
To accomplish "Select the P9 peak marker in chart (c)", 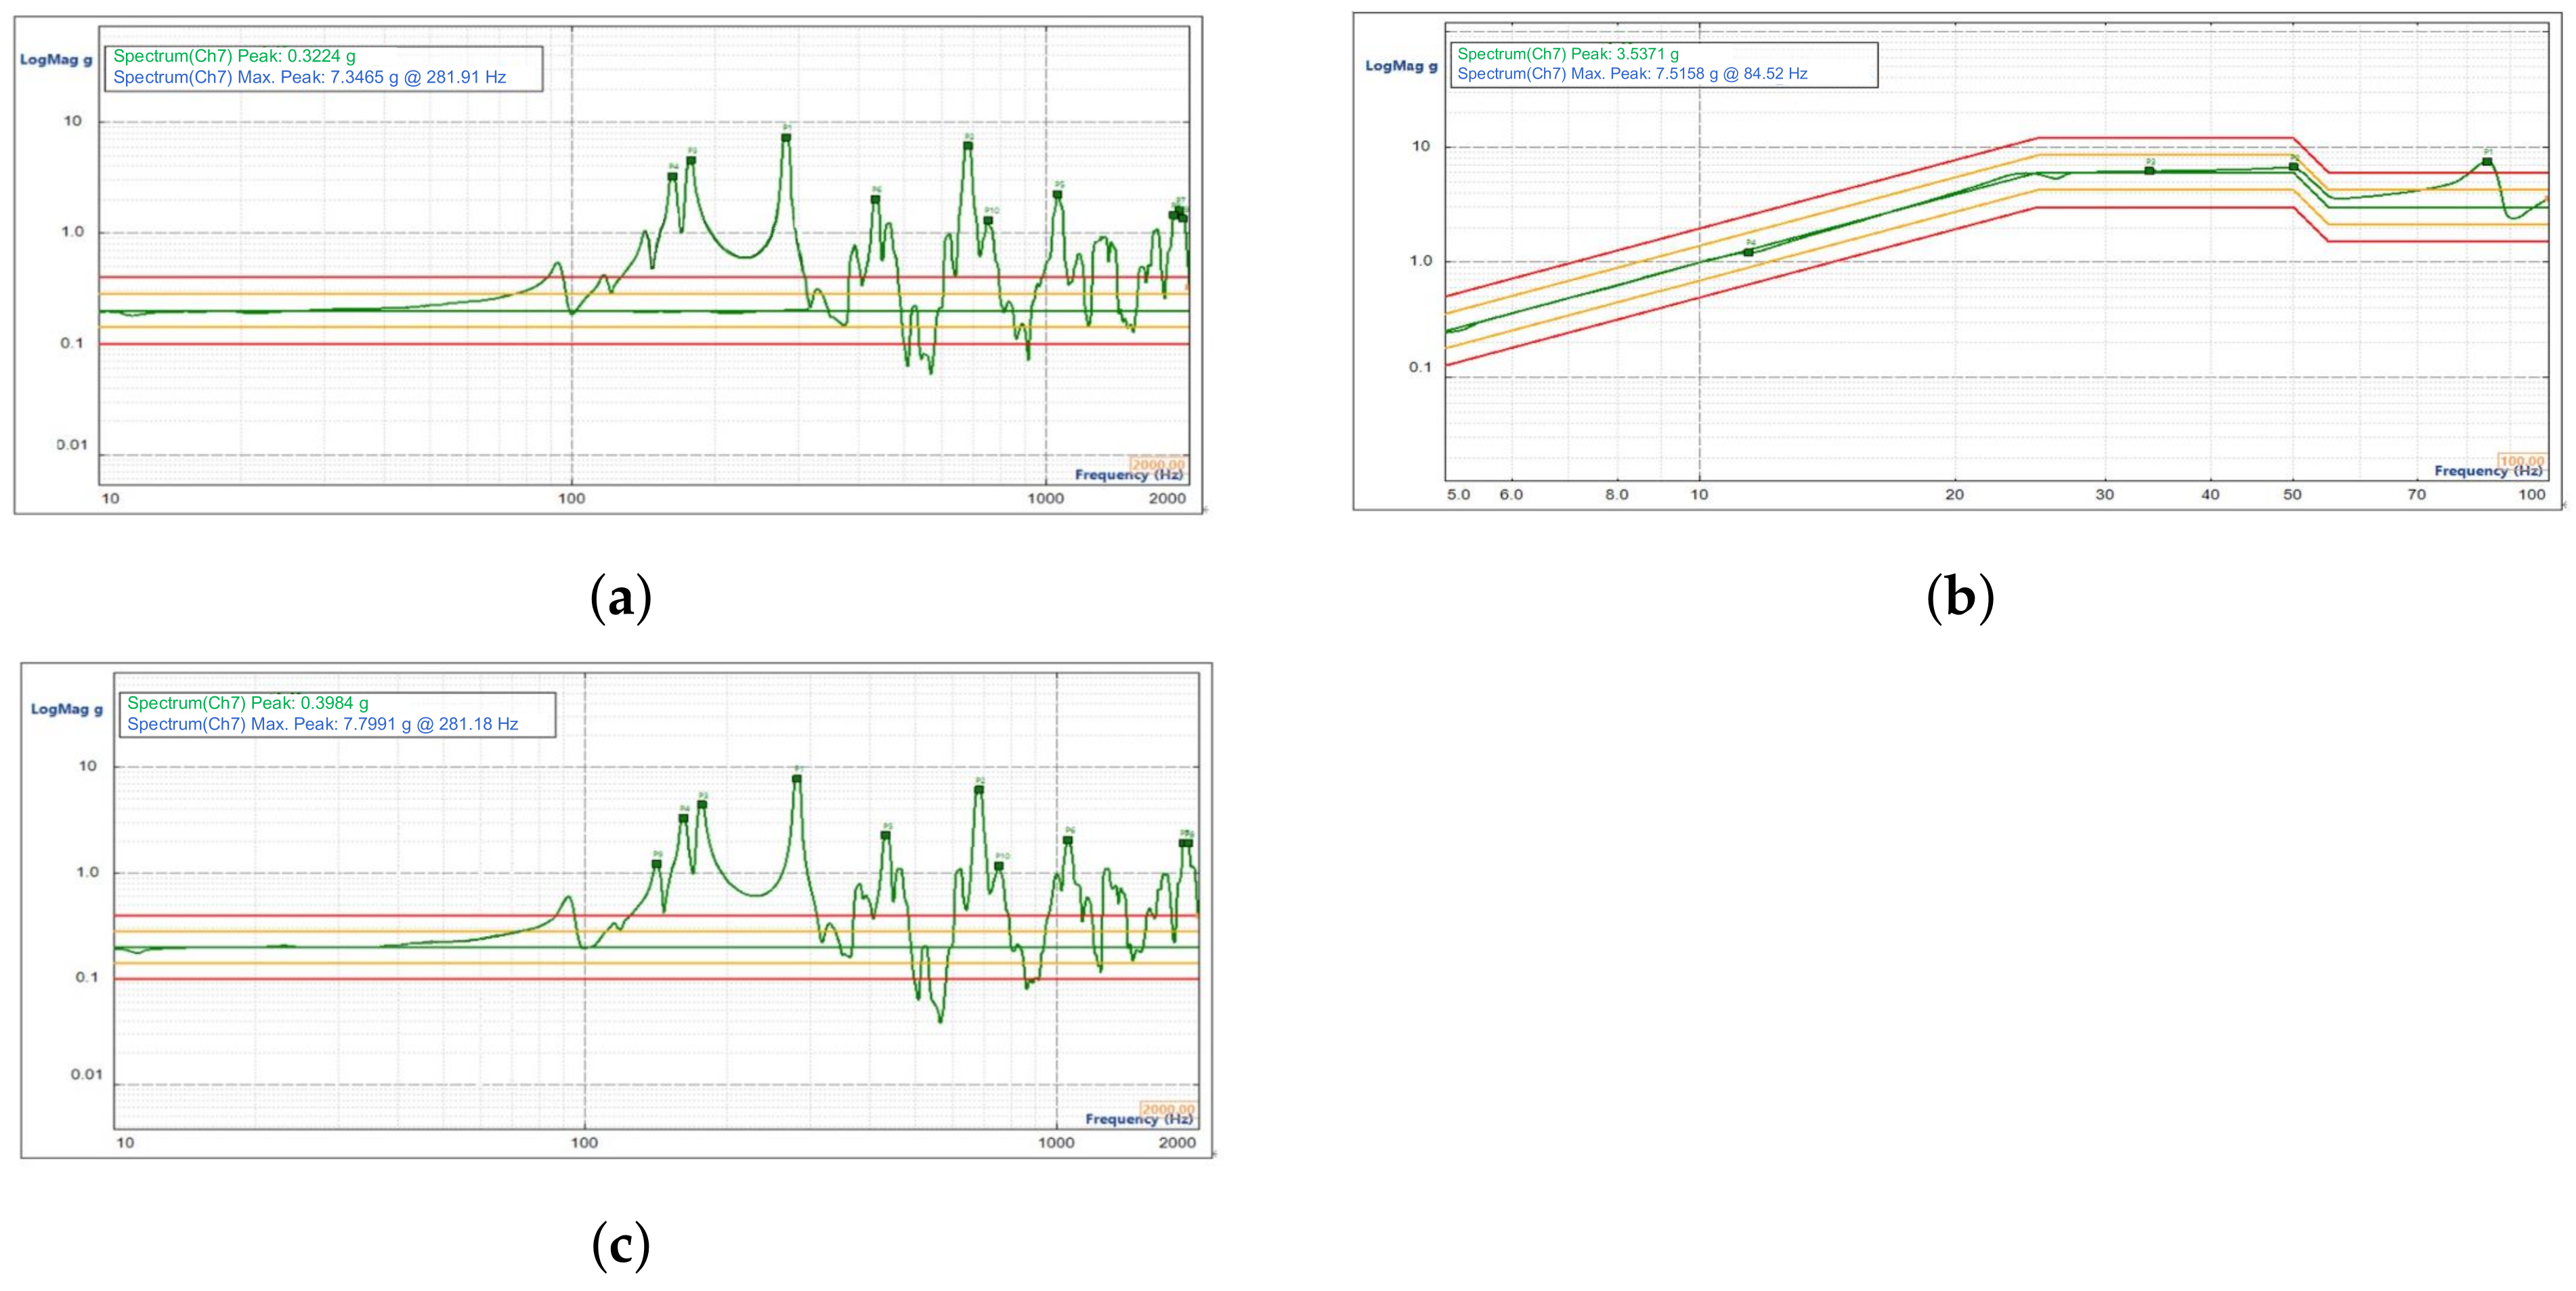I will pos(657,864).
